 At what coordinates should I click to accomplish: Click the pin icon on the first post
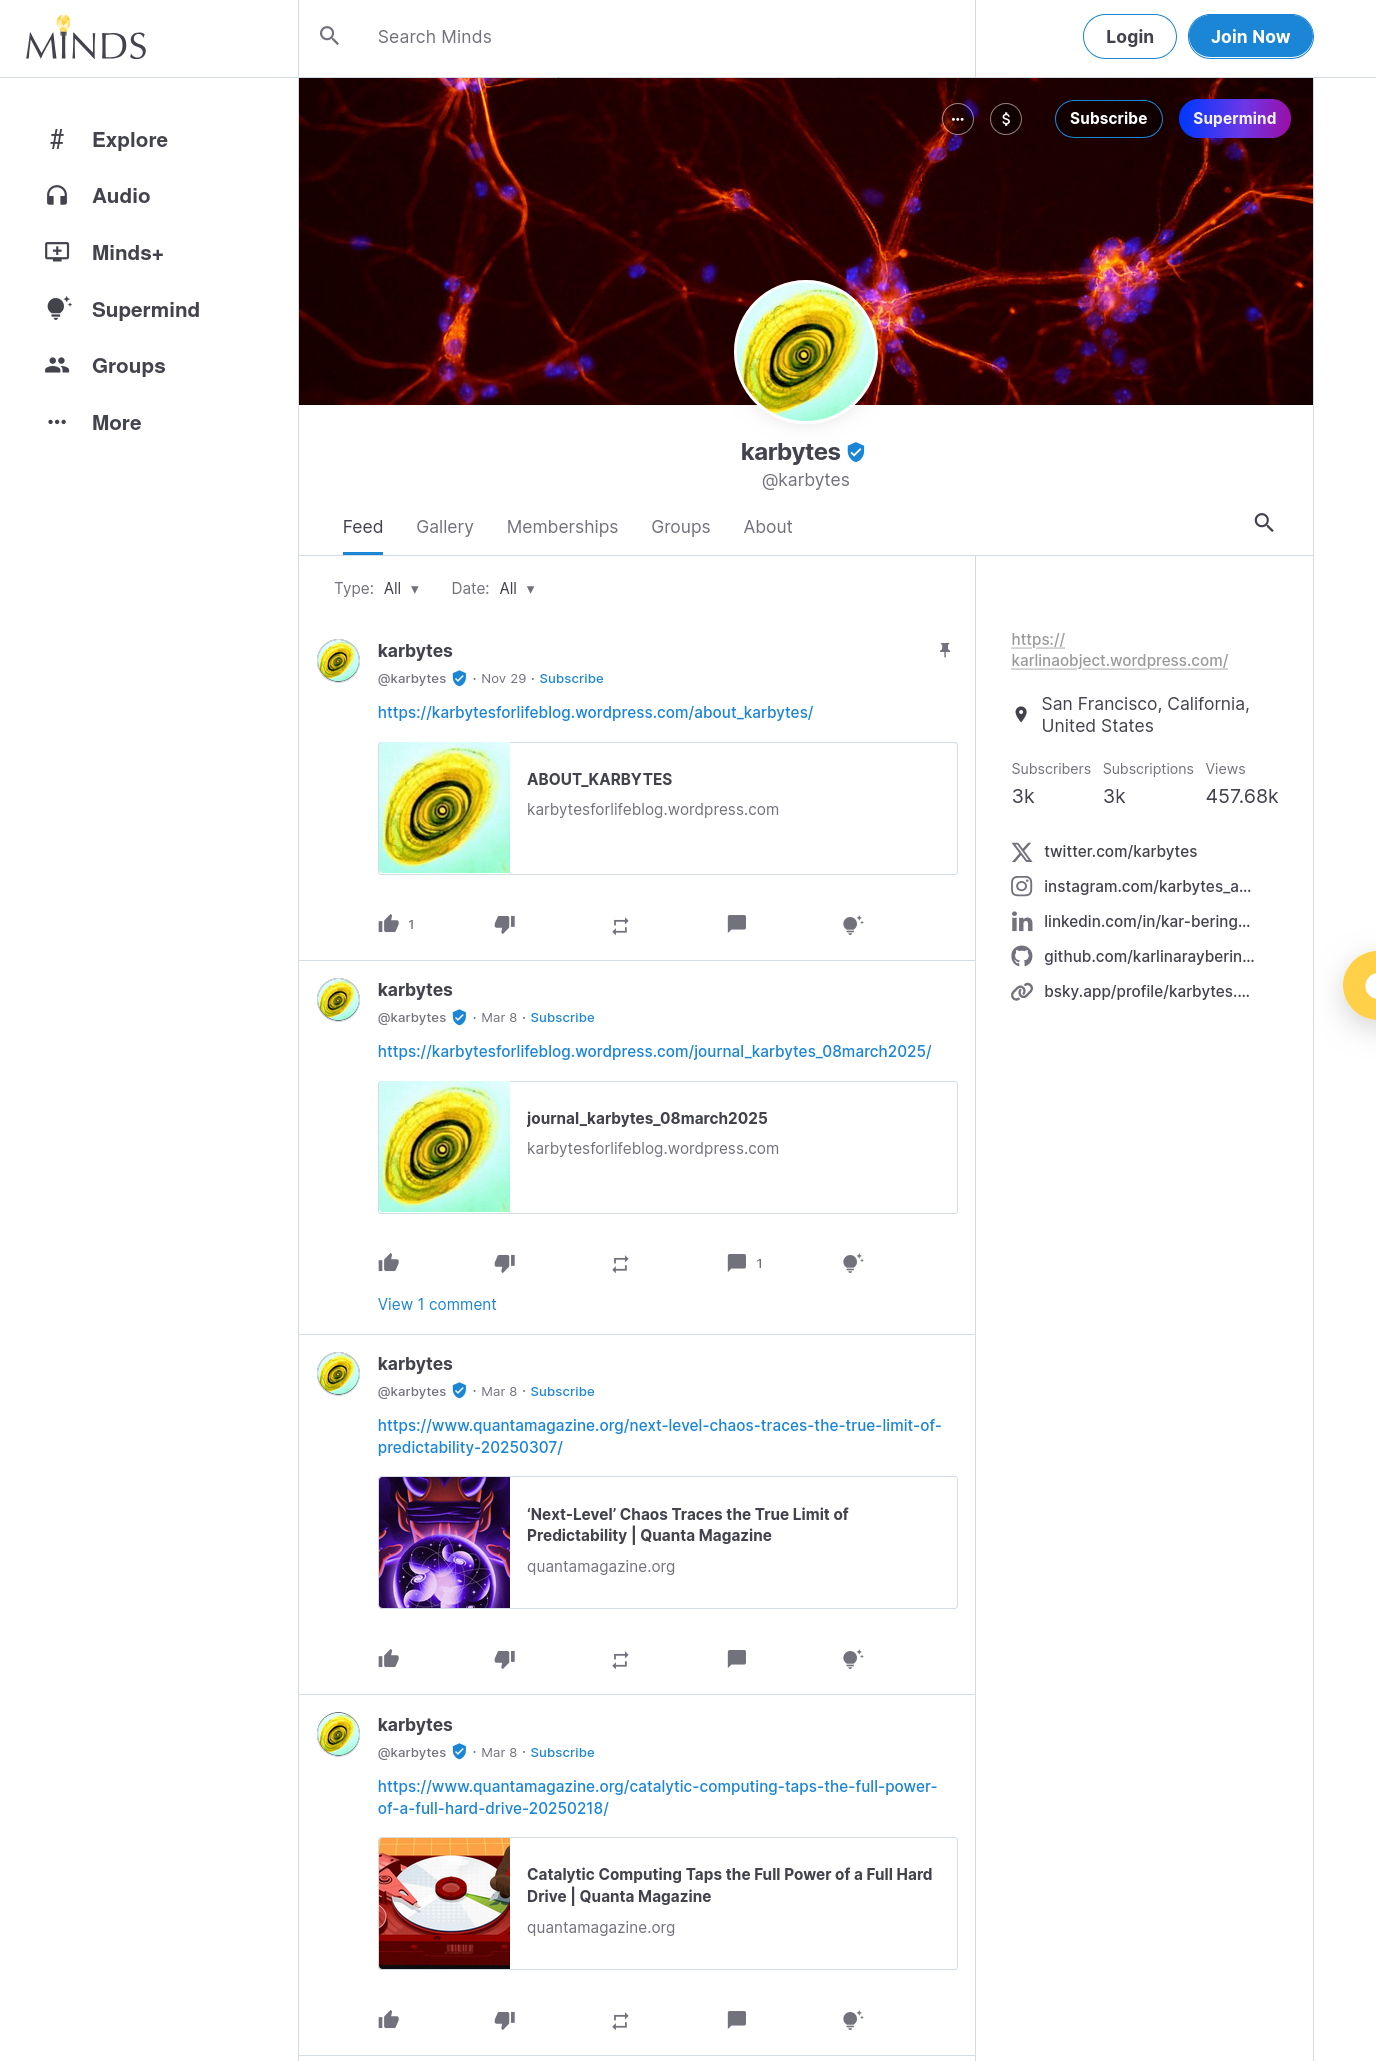(945, 651)
